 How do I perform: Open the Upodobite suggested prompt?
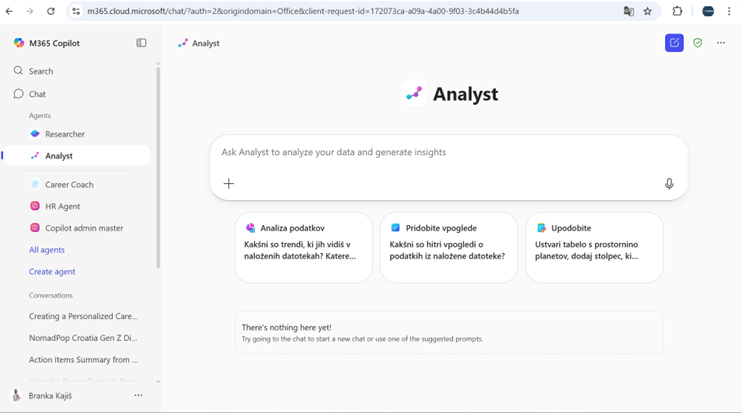point(594,247)
